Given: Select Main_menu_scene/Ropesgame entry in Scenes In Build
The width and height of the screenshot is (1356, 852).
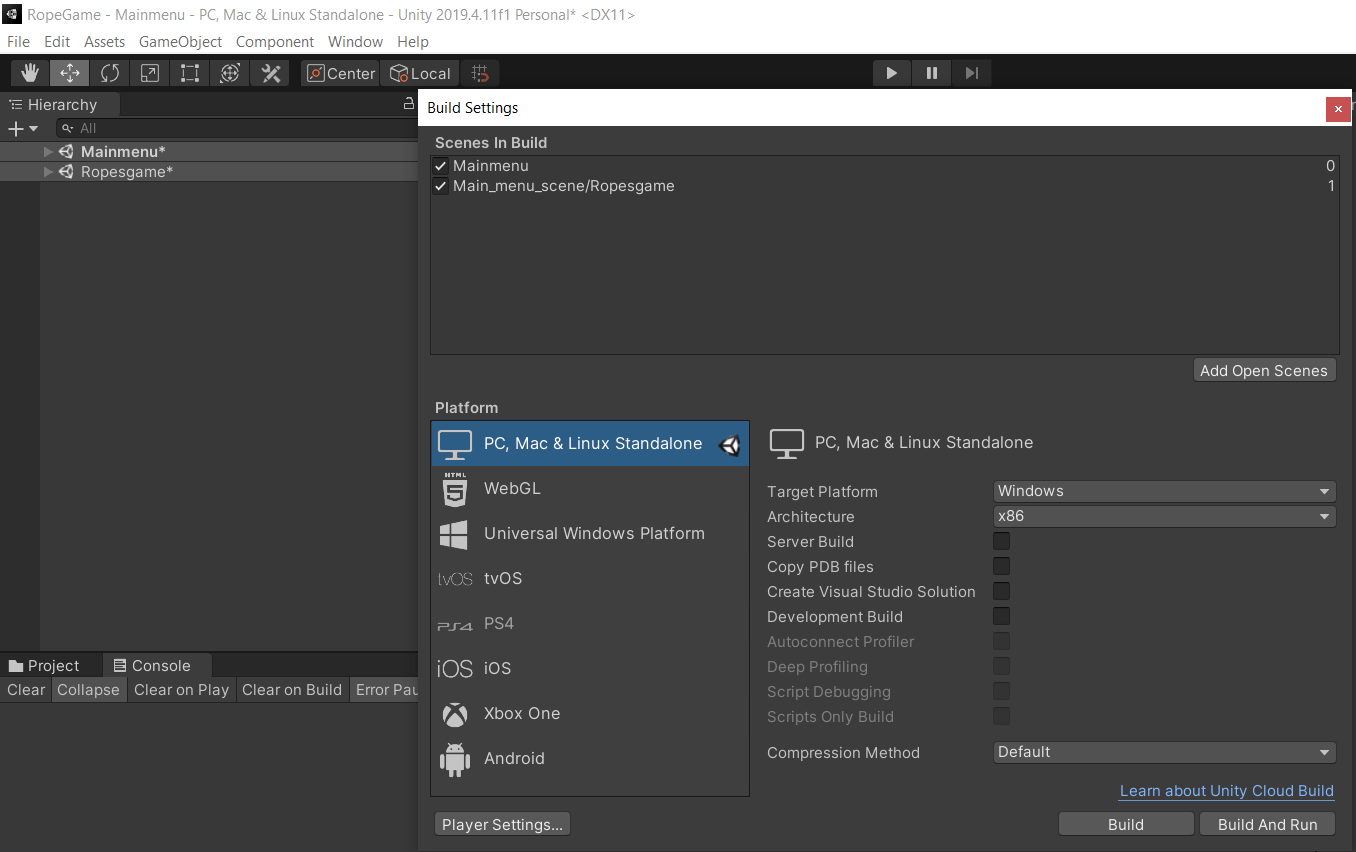Looking at the screenshot, I should [x=885, y=186].
